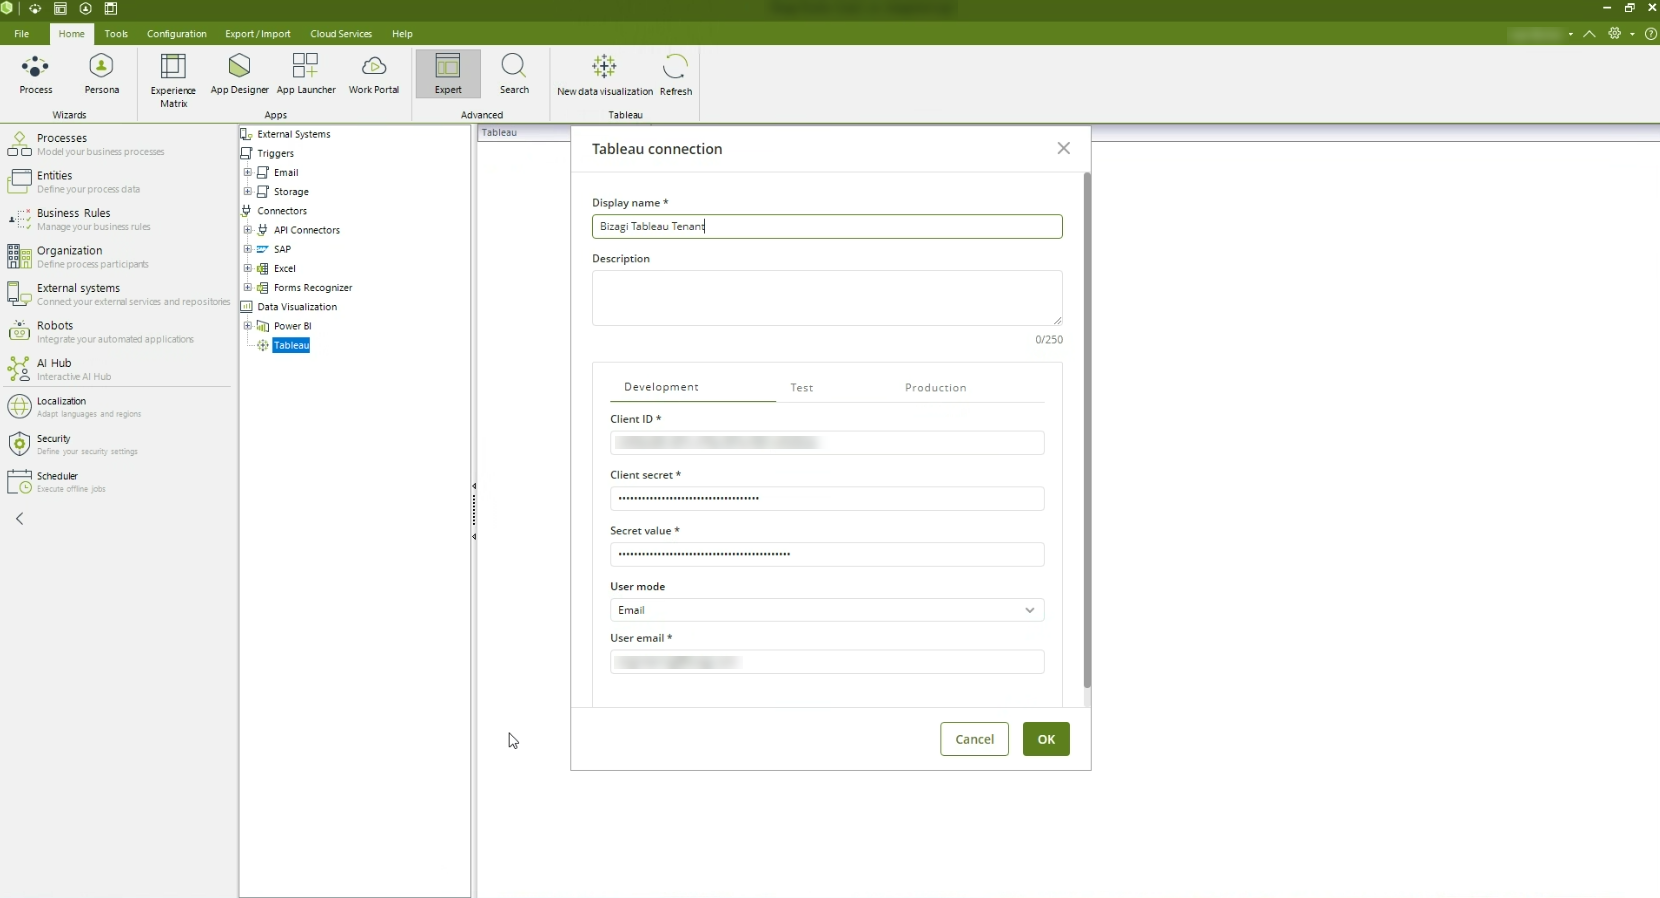Create a New data visualization
Viewport: 1660px width, 898px height.
(x=604, y=76)
